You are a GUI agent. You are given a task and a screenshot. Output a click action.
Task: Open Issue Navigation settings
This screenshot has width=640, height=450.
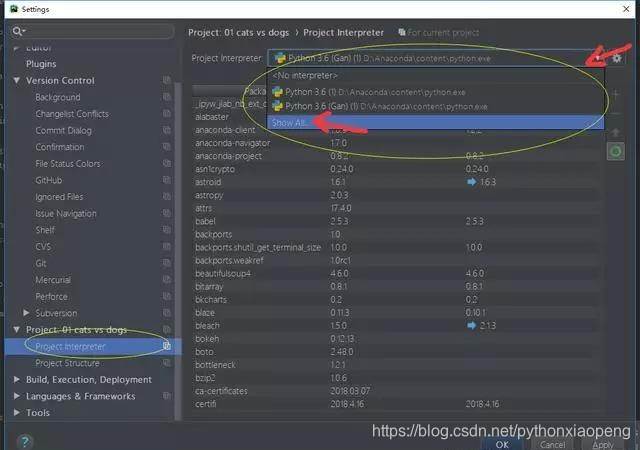(x=66, y=214)
